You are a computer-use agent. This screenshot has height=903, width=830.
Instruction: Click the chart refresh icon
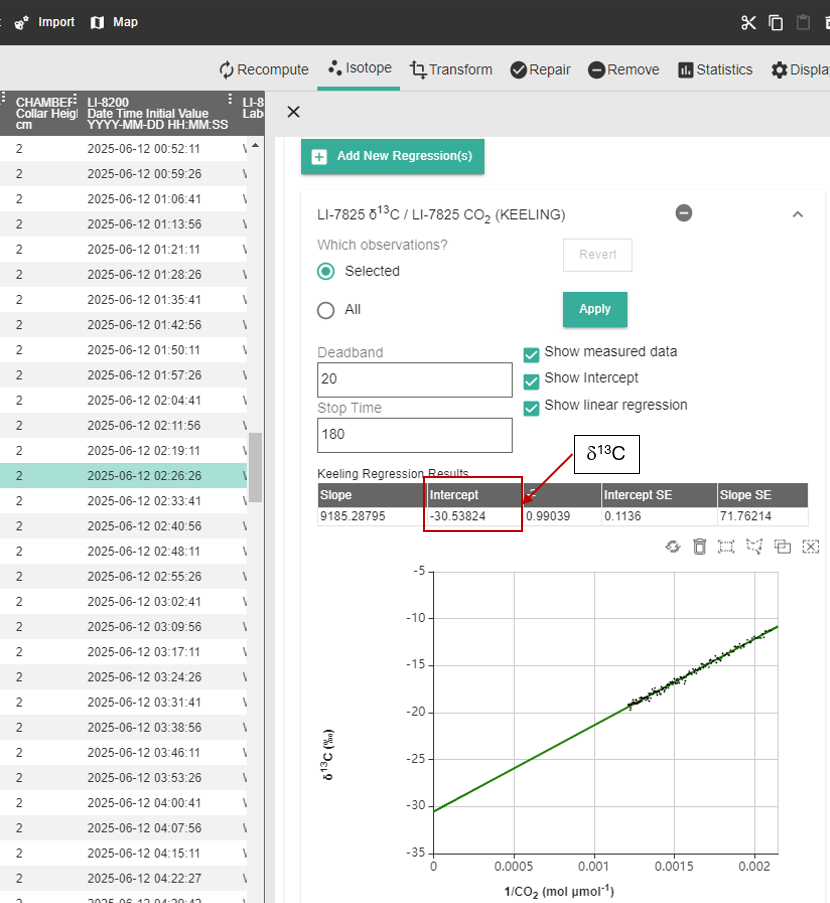pyautogui.click(x=673, y=546)
